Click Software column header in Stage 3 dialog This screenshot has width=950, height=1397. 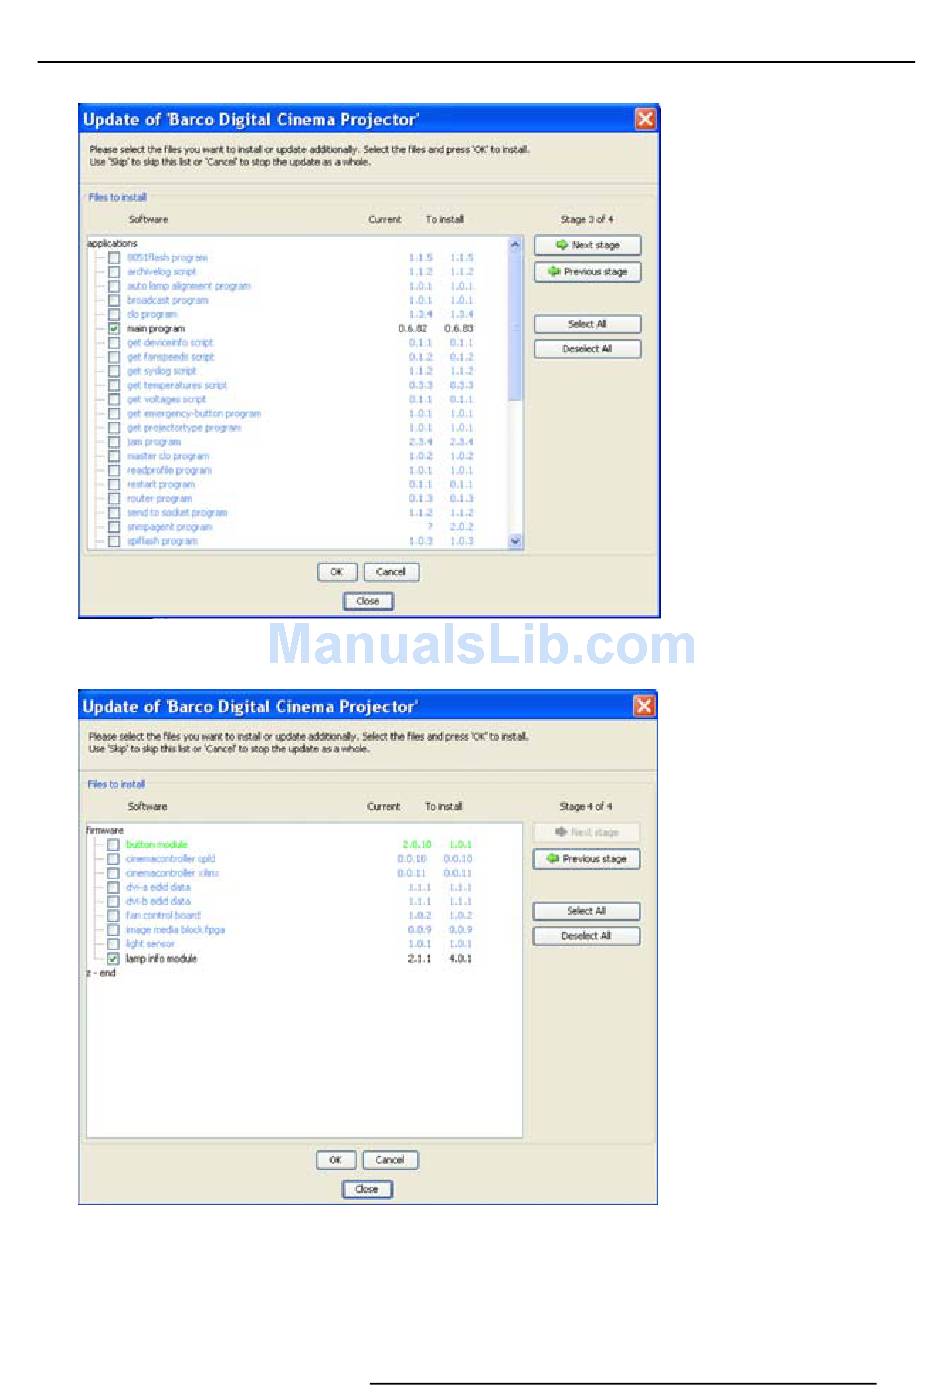coord(148,219)
